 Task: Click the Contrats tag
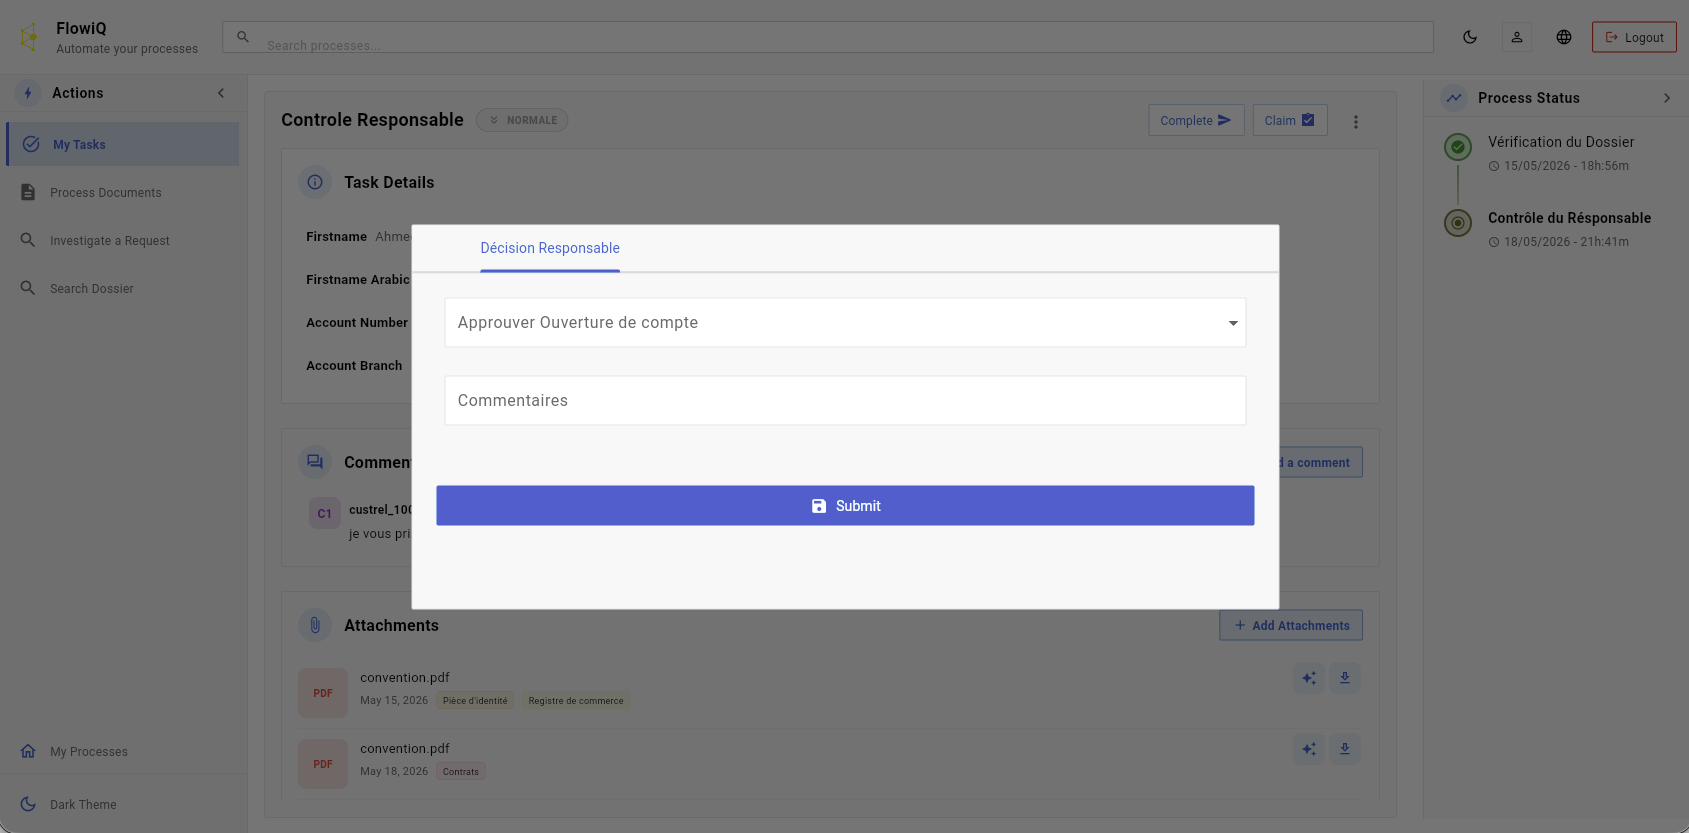click(461, 772)
